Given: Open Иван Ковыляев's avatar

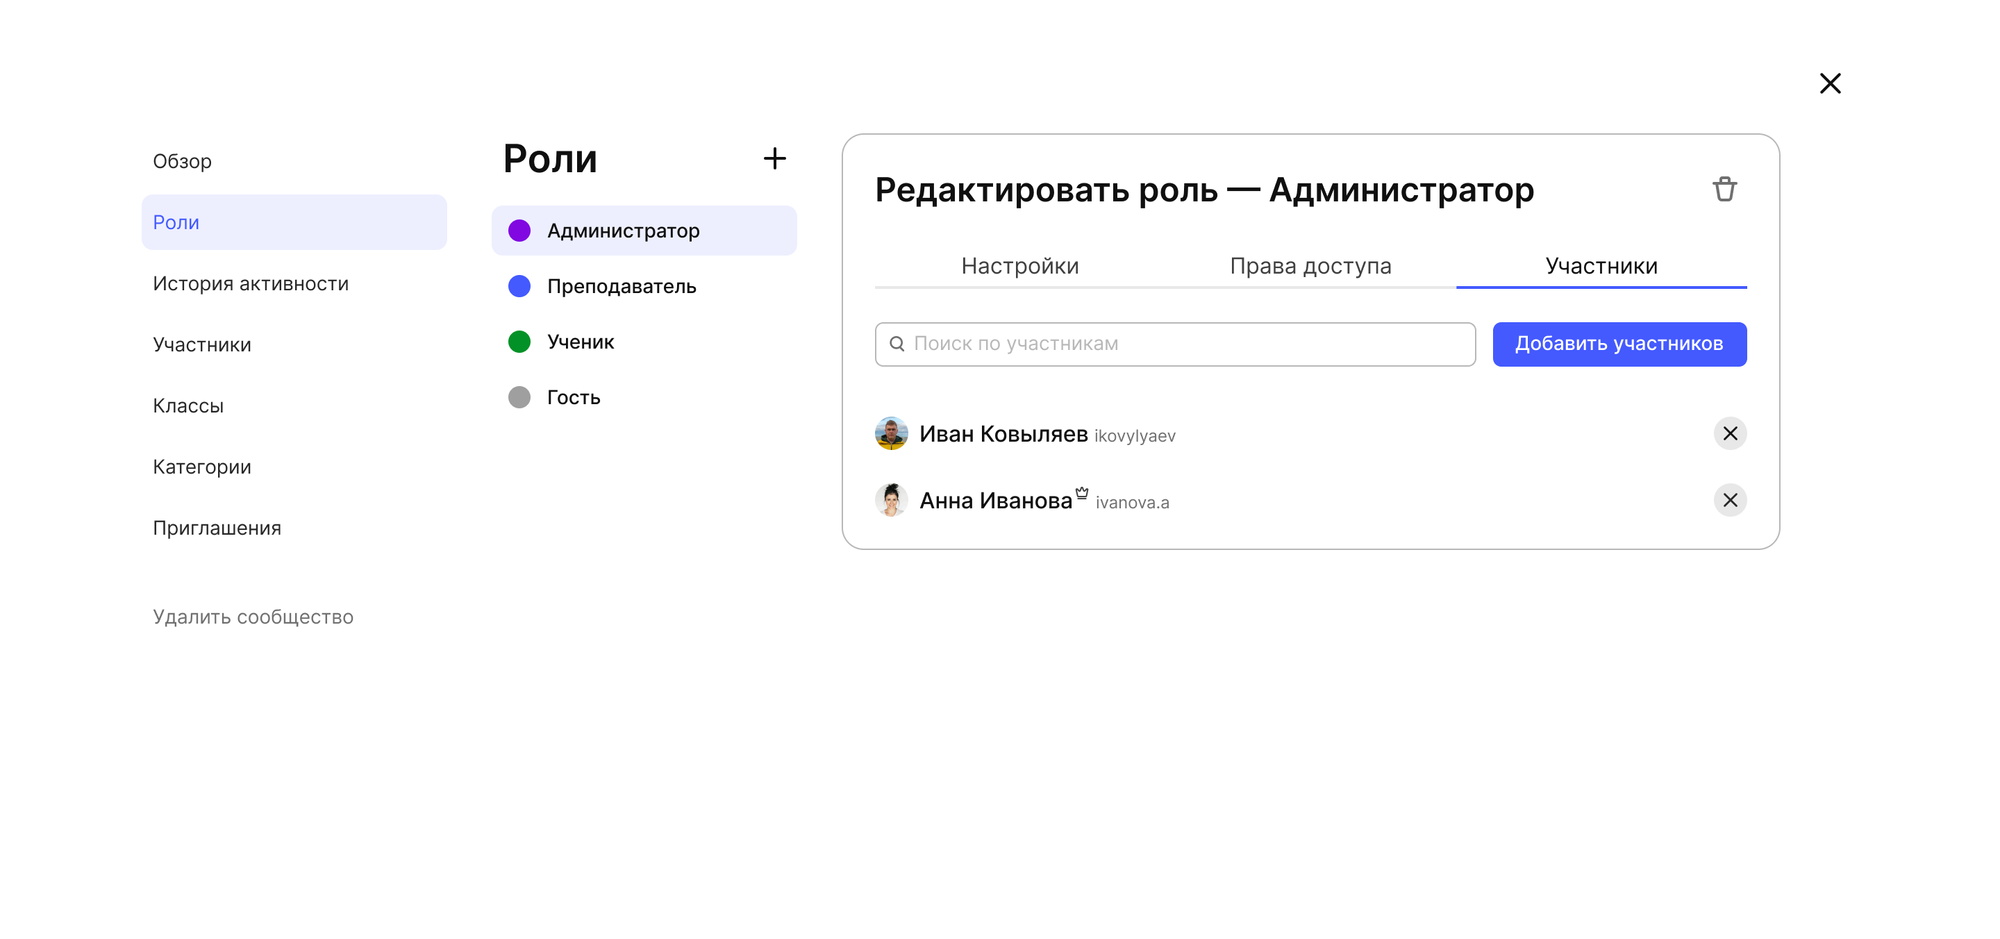Looking at the screenshot, I should pyautogui.click(x=891, y=433).
